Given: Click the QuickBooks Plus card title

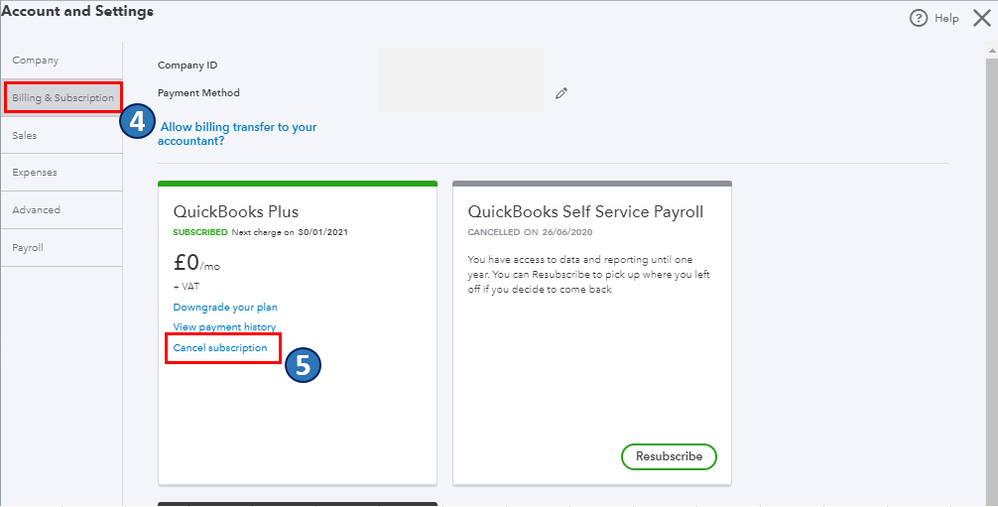Looking at the screenshot, I should click(236, 212).
